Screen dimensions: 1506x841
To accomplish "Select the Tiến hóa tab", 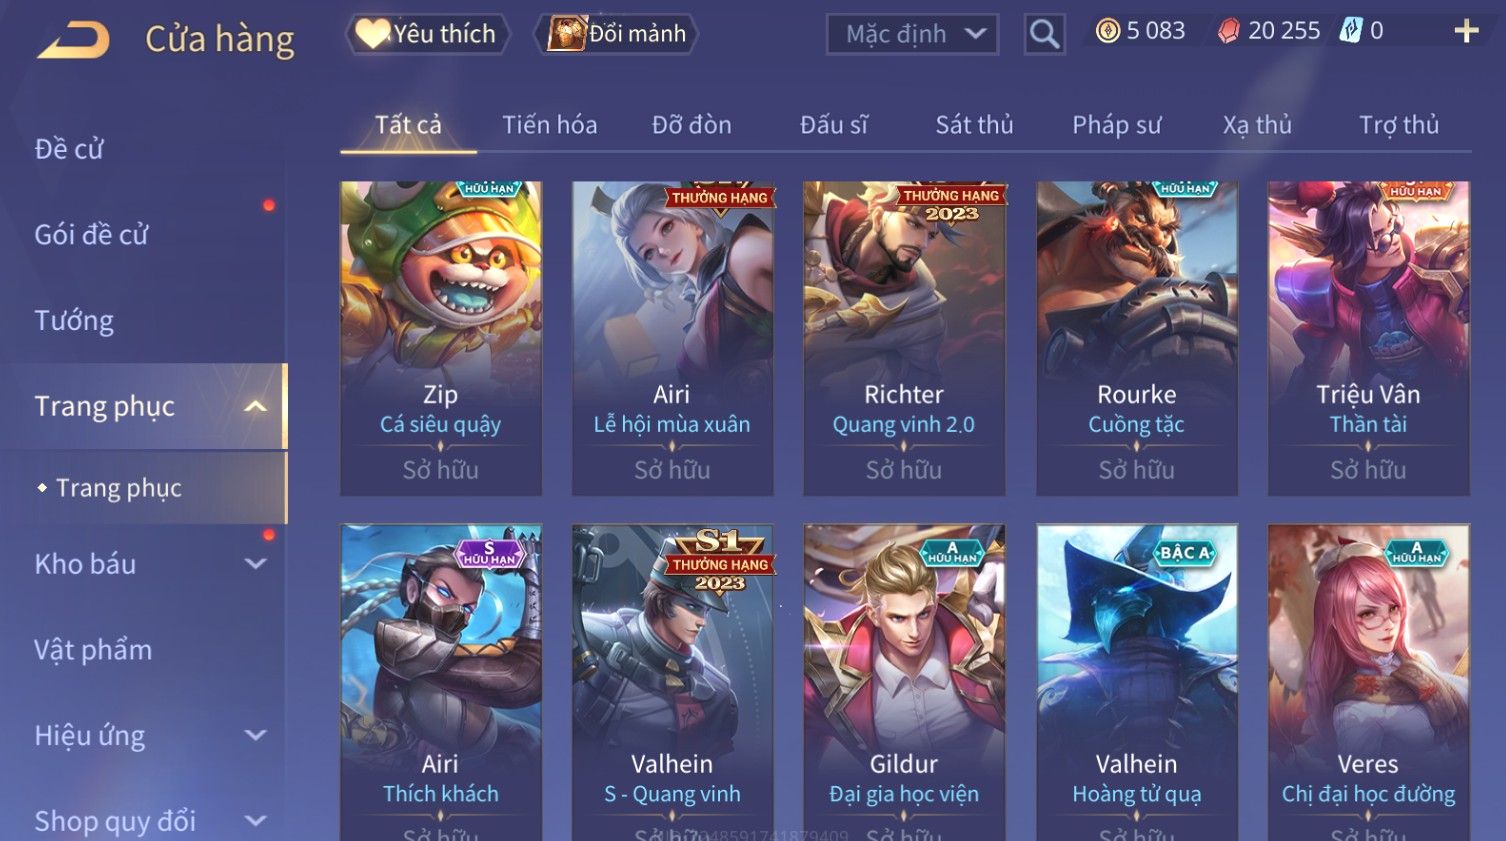I will point(549,125).
